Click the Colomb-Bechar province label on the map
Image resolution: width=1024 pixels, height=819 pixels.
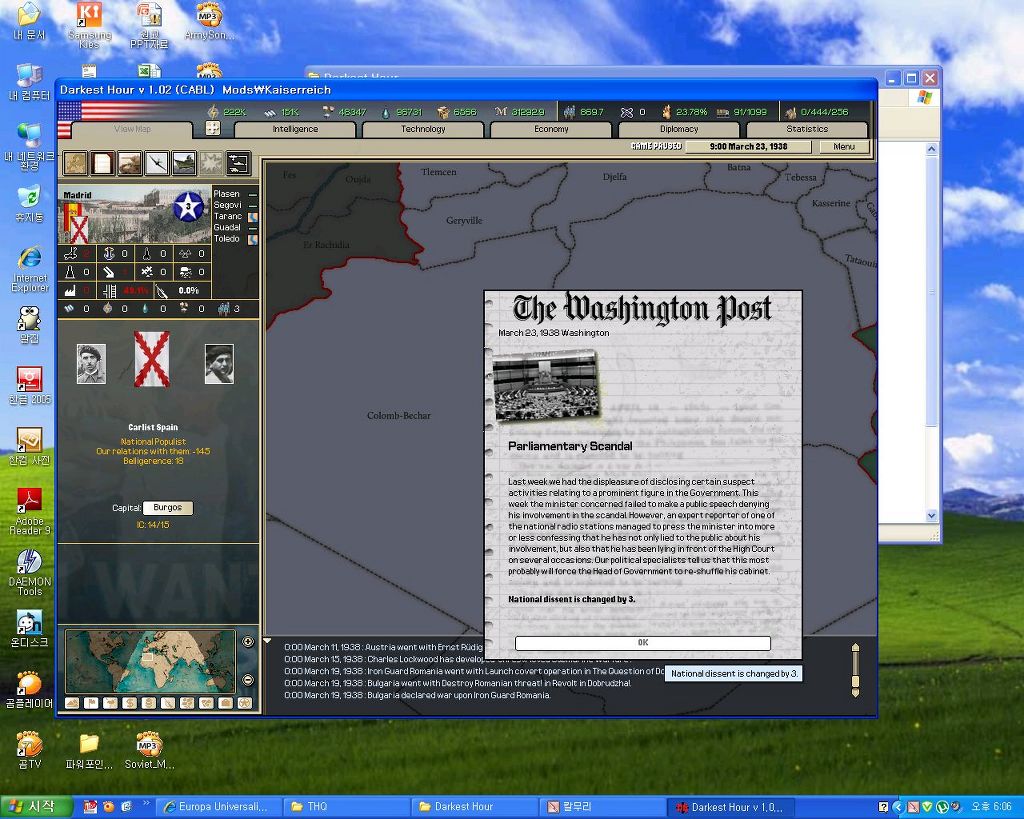point(399,415)
